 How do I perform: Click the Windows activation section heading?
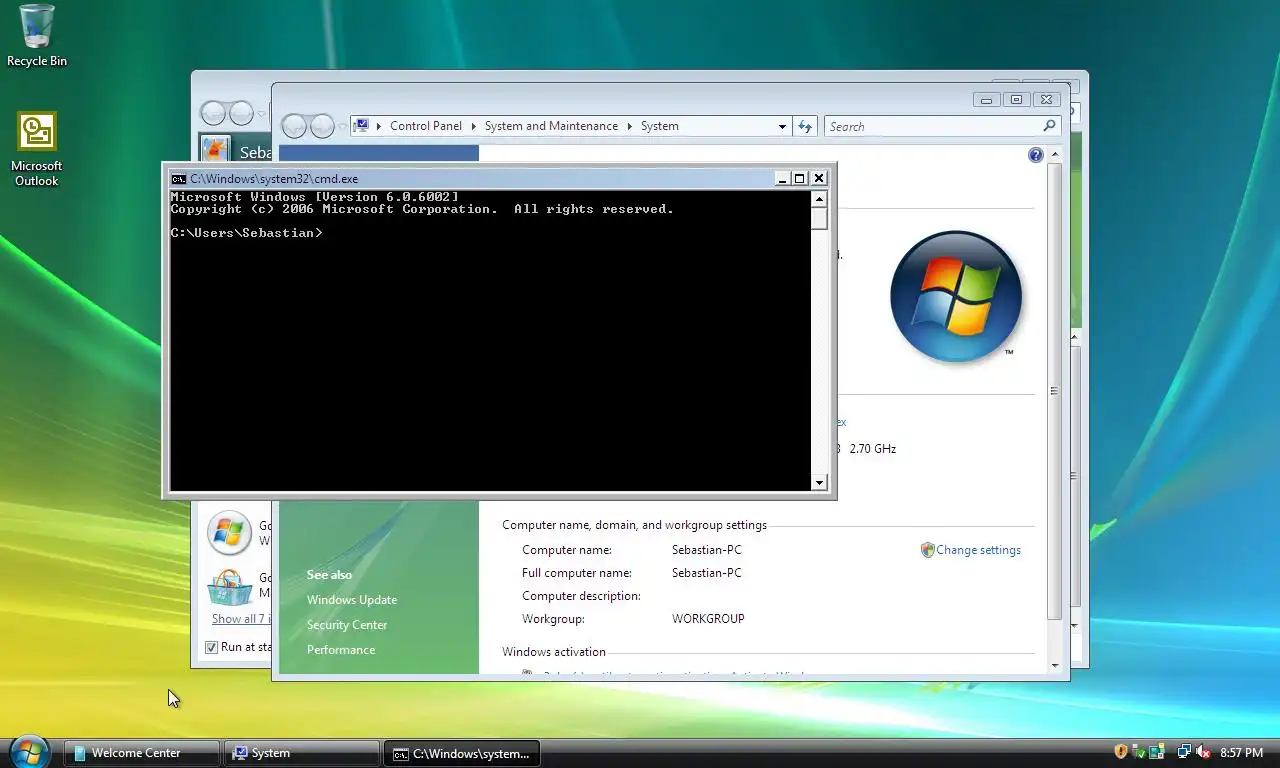[x=554, y=652]
